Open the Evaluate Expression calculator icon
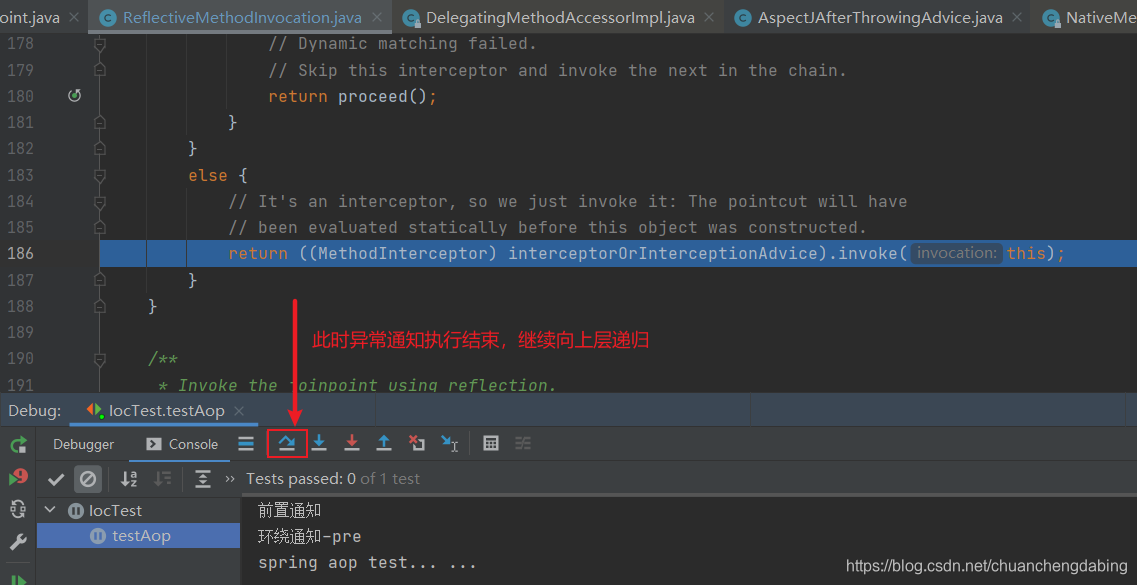The height and width of the screenshot is (585, 1137). (x=491, y=444)
